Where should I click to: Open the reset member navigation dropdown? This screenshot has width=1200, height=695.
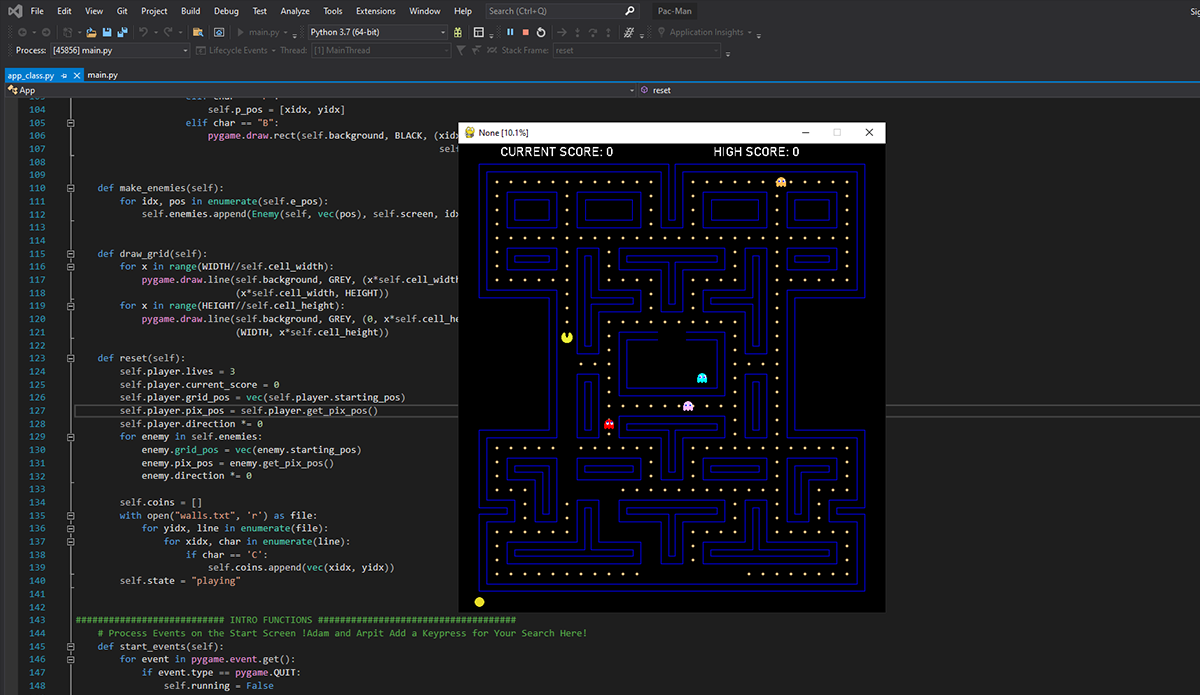[x=920, y=90]
